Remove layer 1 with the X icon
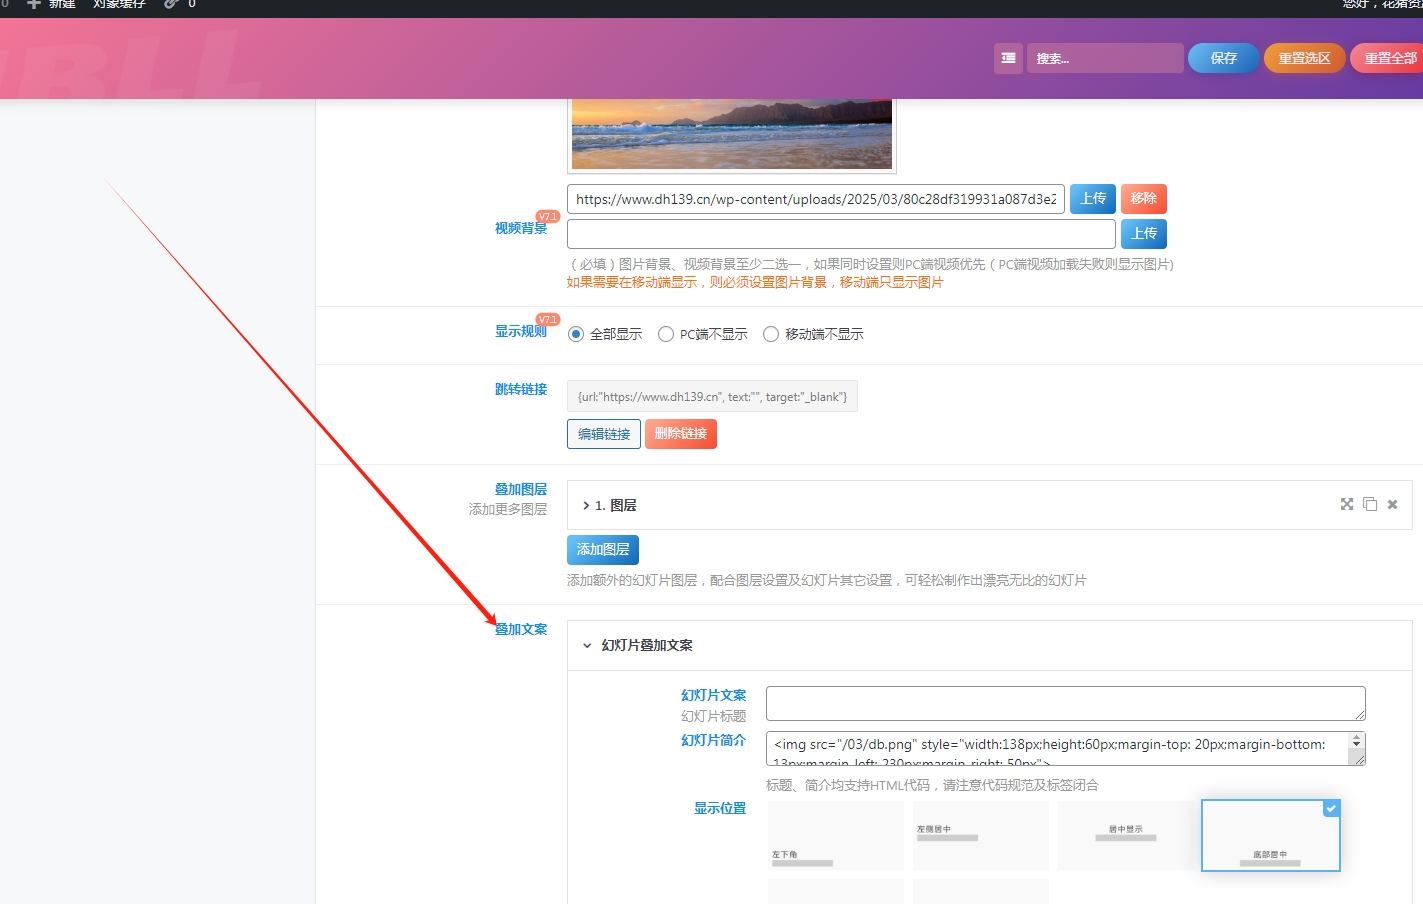 click(x=1392, y=504)
